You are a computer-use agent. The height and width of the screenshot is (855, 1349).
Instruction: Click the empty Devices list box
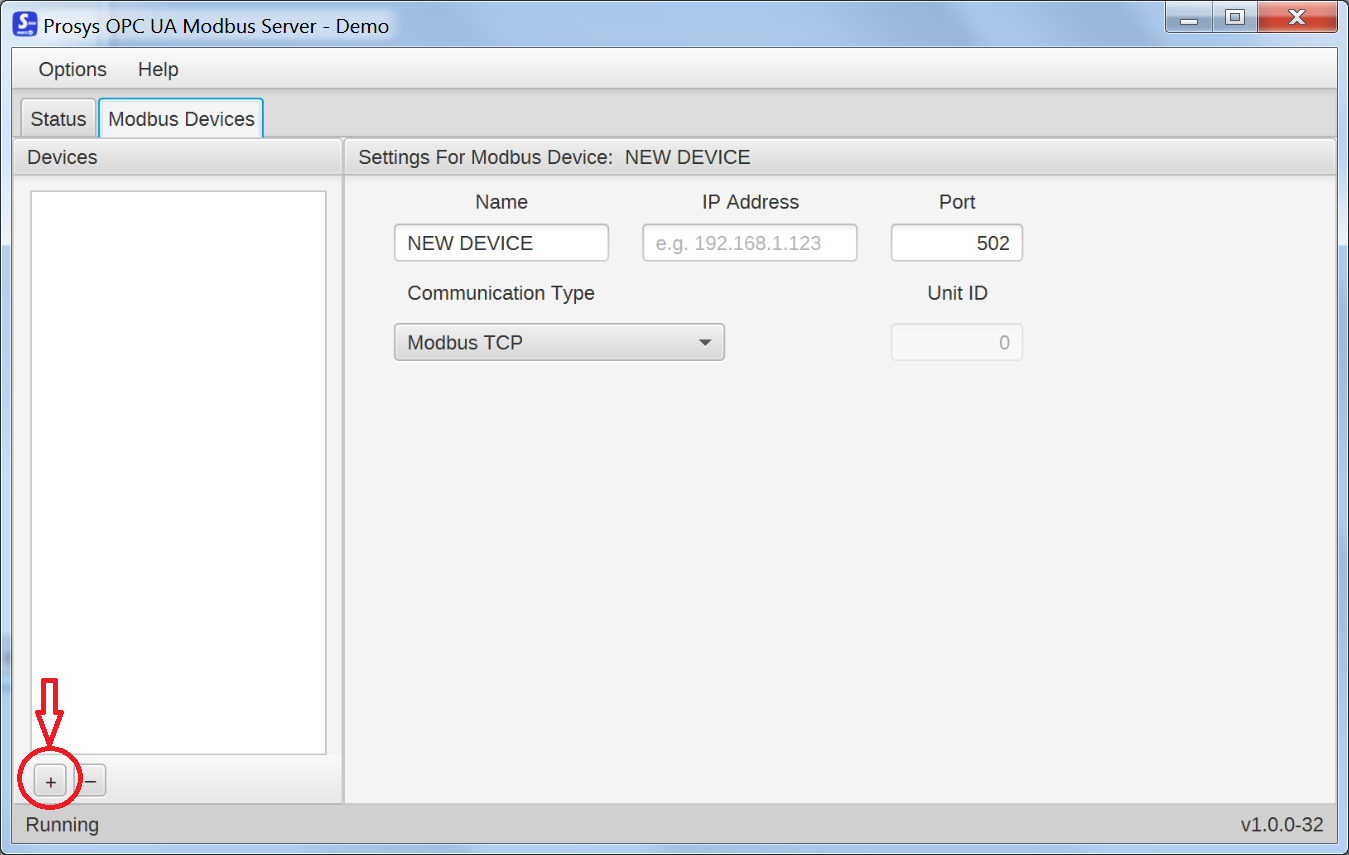179,472
